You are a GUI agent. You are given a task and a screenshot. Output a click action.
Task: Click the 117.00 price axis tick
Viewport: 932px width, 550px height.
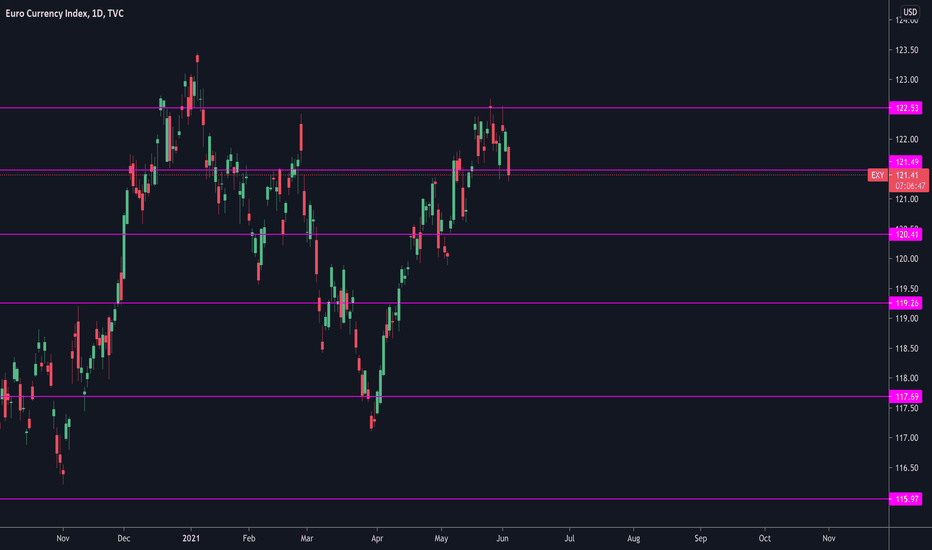pyautogui.click(x=907, y=438)
